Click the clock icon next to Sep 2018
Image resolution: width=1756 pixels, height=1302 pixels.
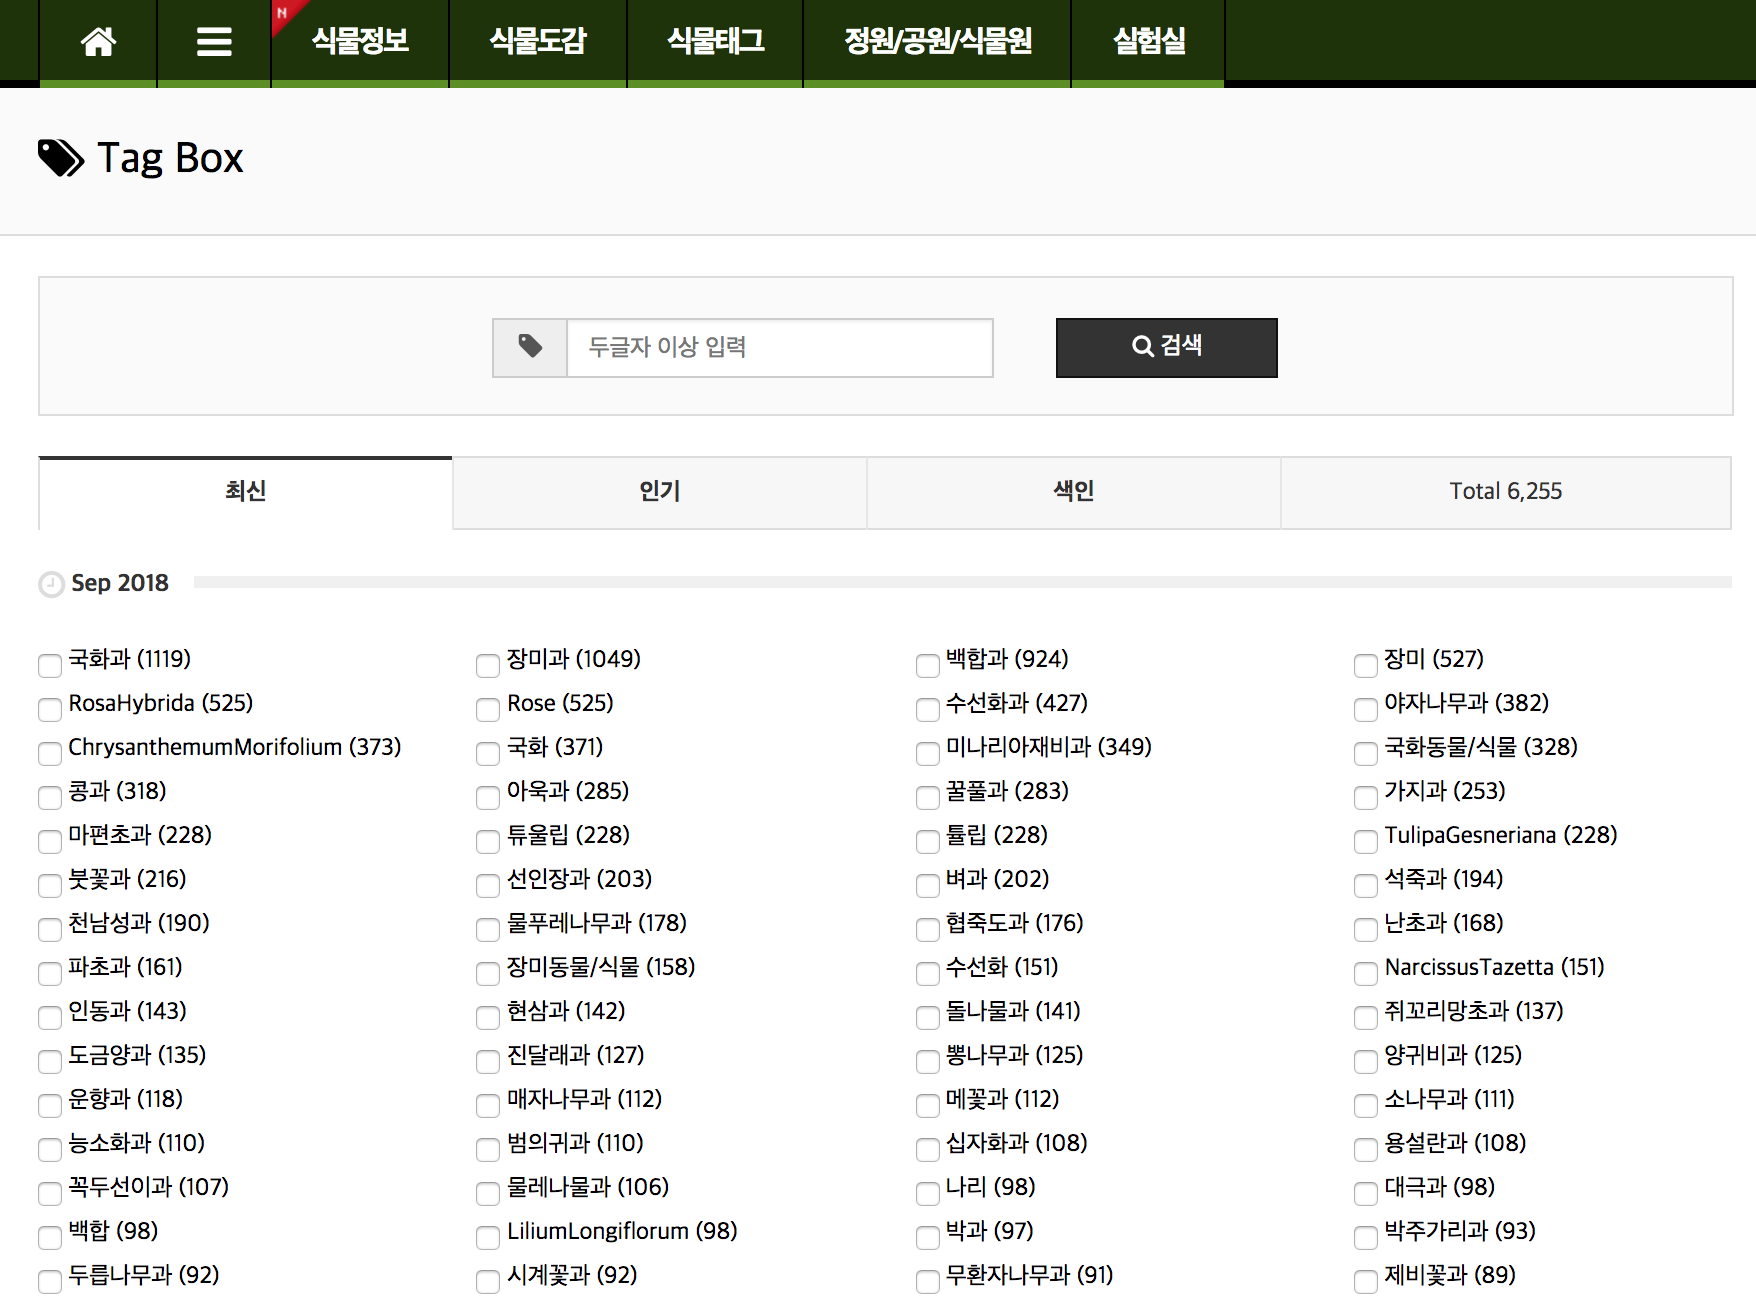(51, 584)
